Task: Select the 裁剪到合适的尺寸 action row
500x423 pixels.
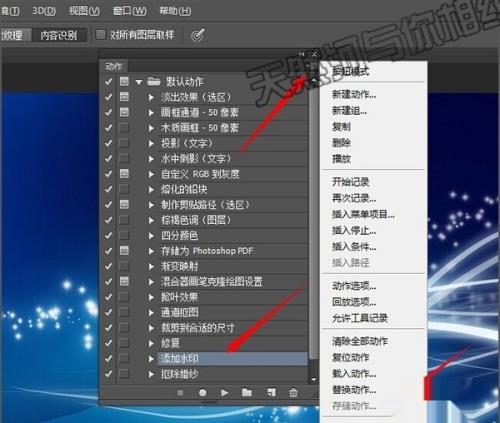Action: tap(233, 328)
